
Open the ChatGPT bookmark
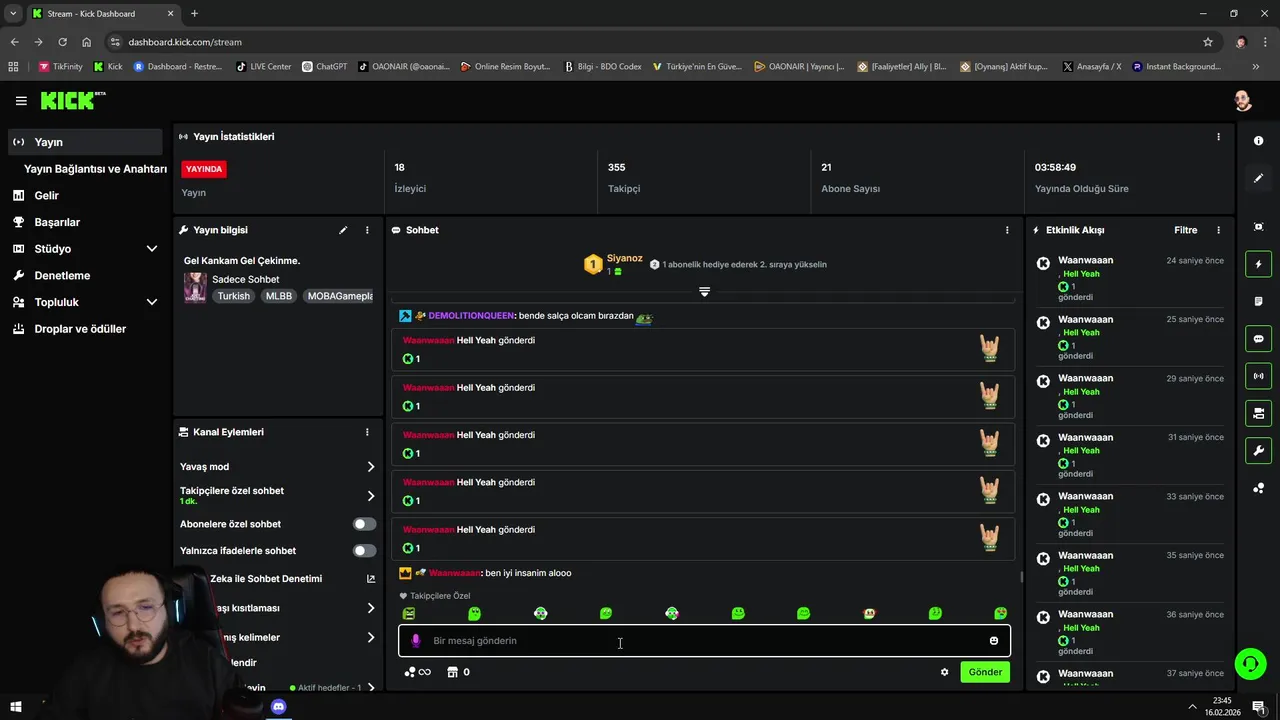[x=324, y=67]
